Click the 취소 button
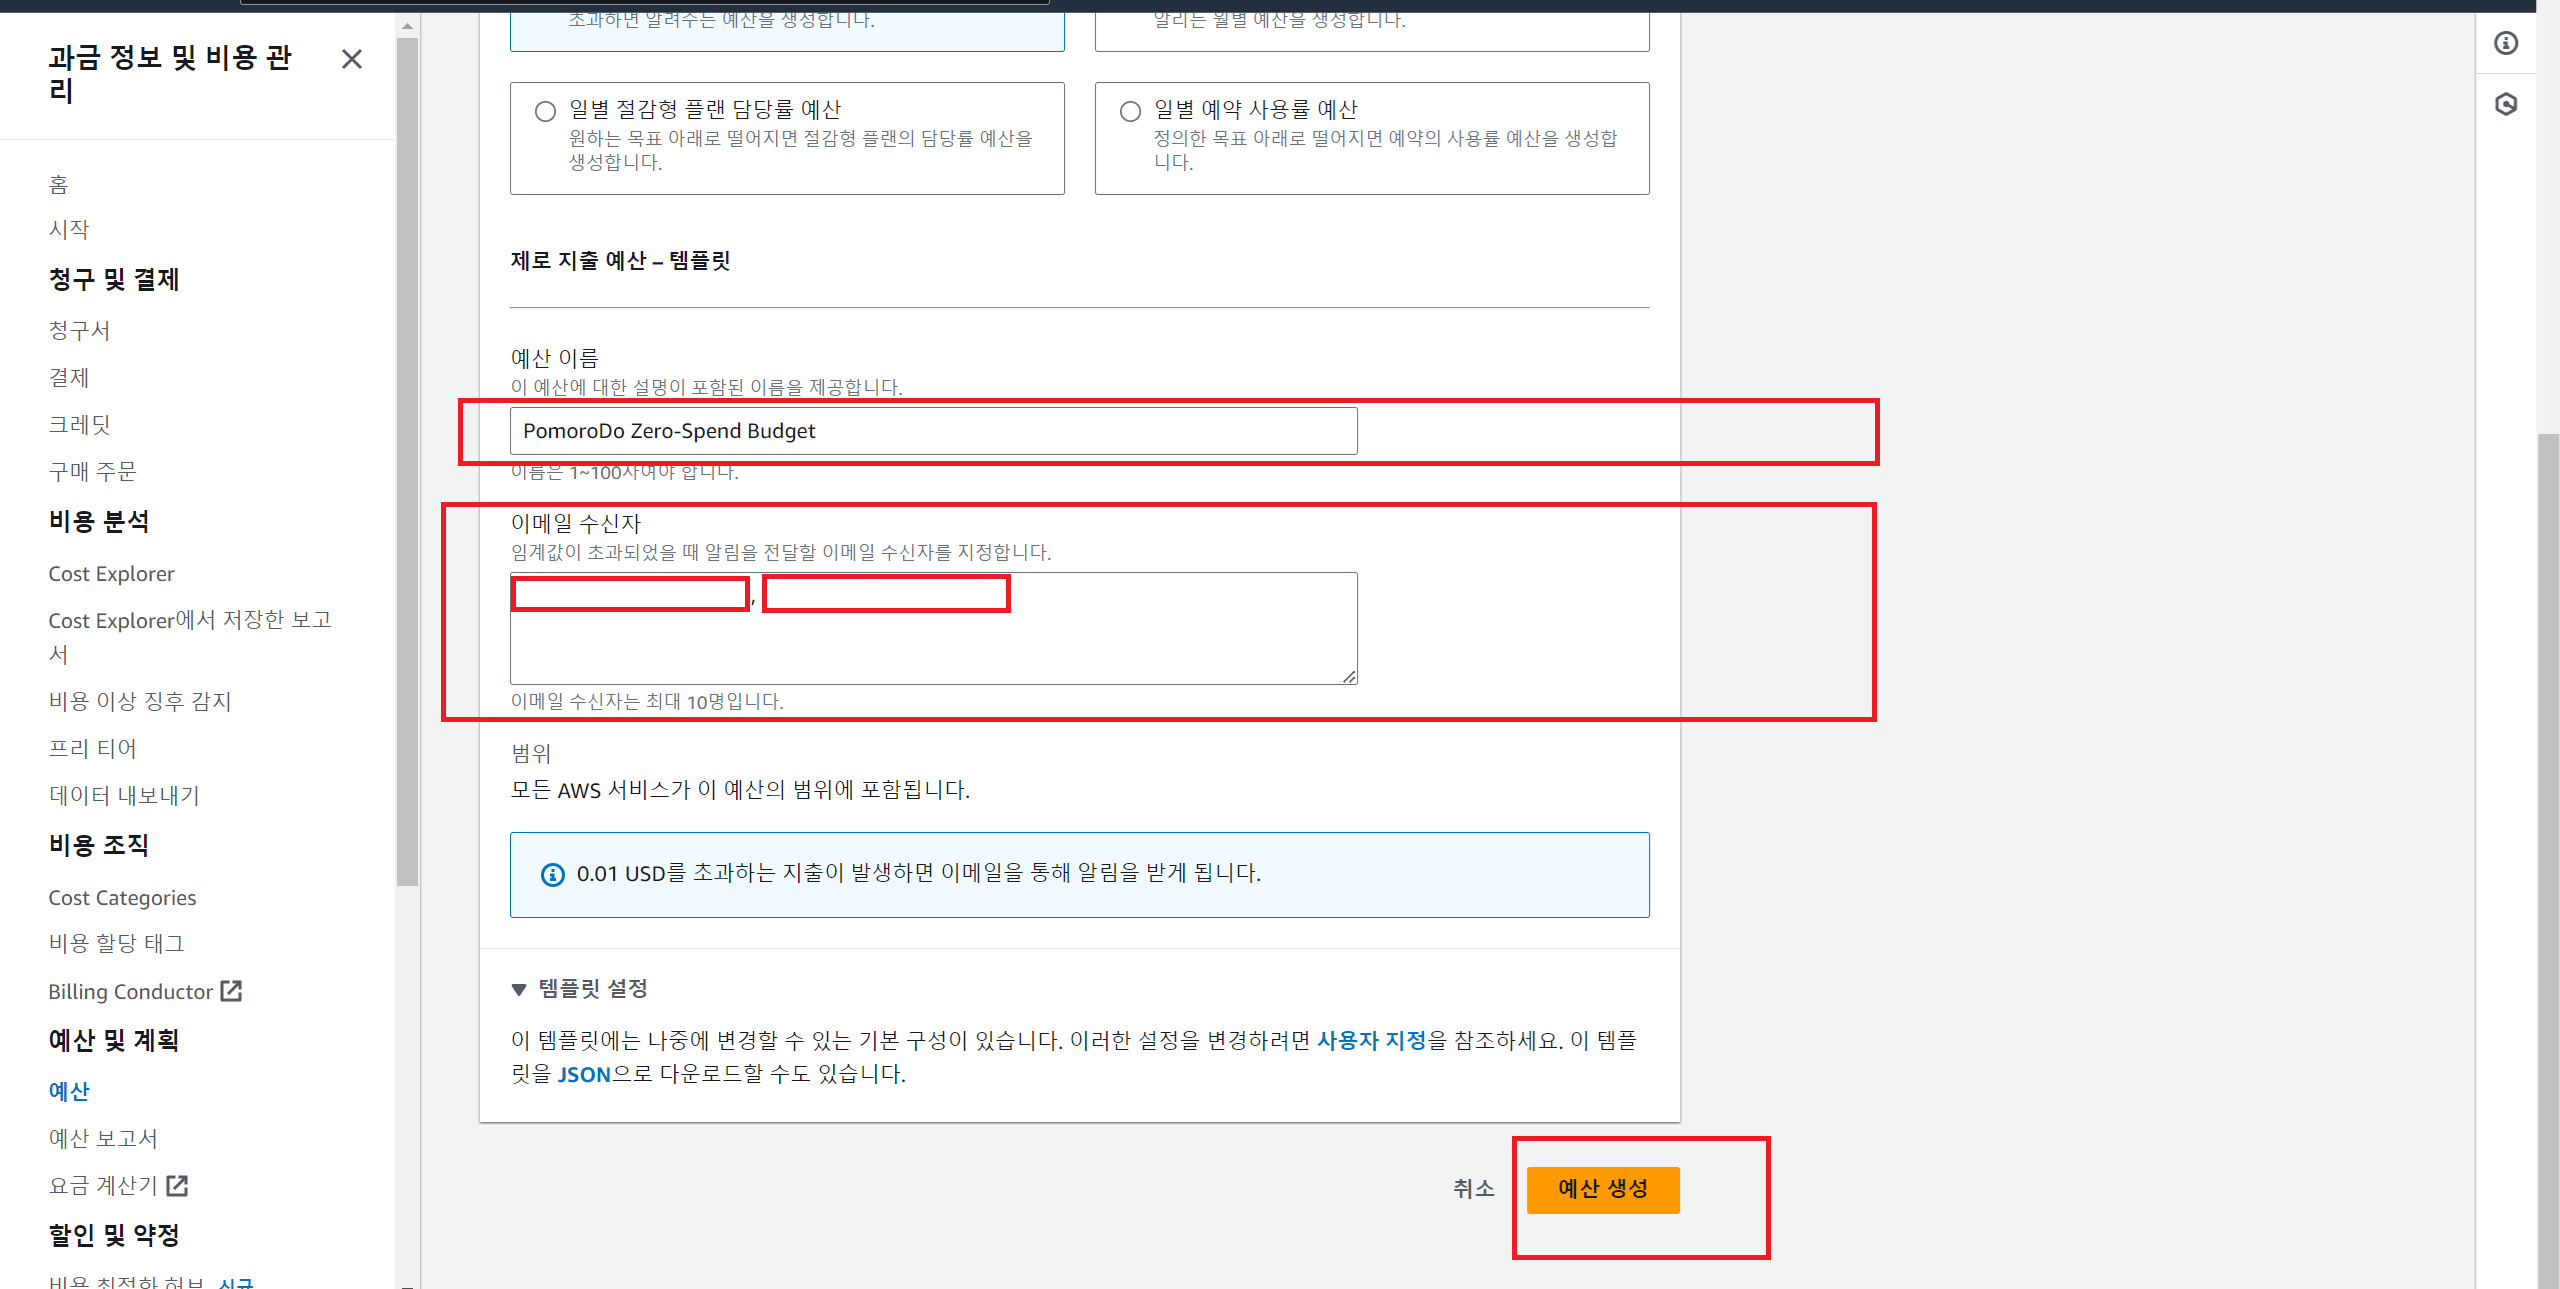This screenshot has height=1289, width=2560. click(1473, 1188)
